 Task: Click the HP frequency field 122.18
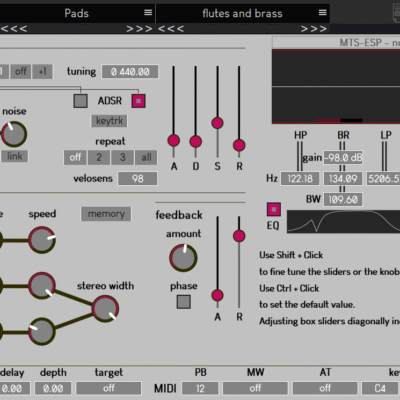tap(300, 179)
